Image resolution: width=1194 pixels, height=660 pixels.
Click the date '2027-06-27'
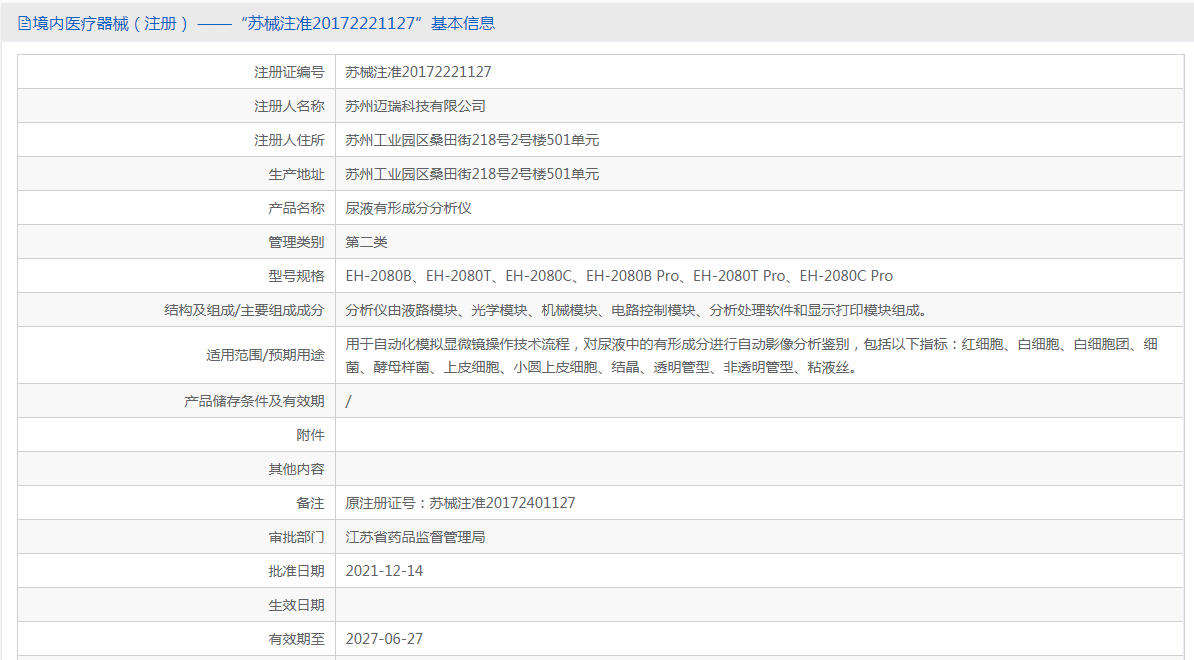tap(384, 639)
